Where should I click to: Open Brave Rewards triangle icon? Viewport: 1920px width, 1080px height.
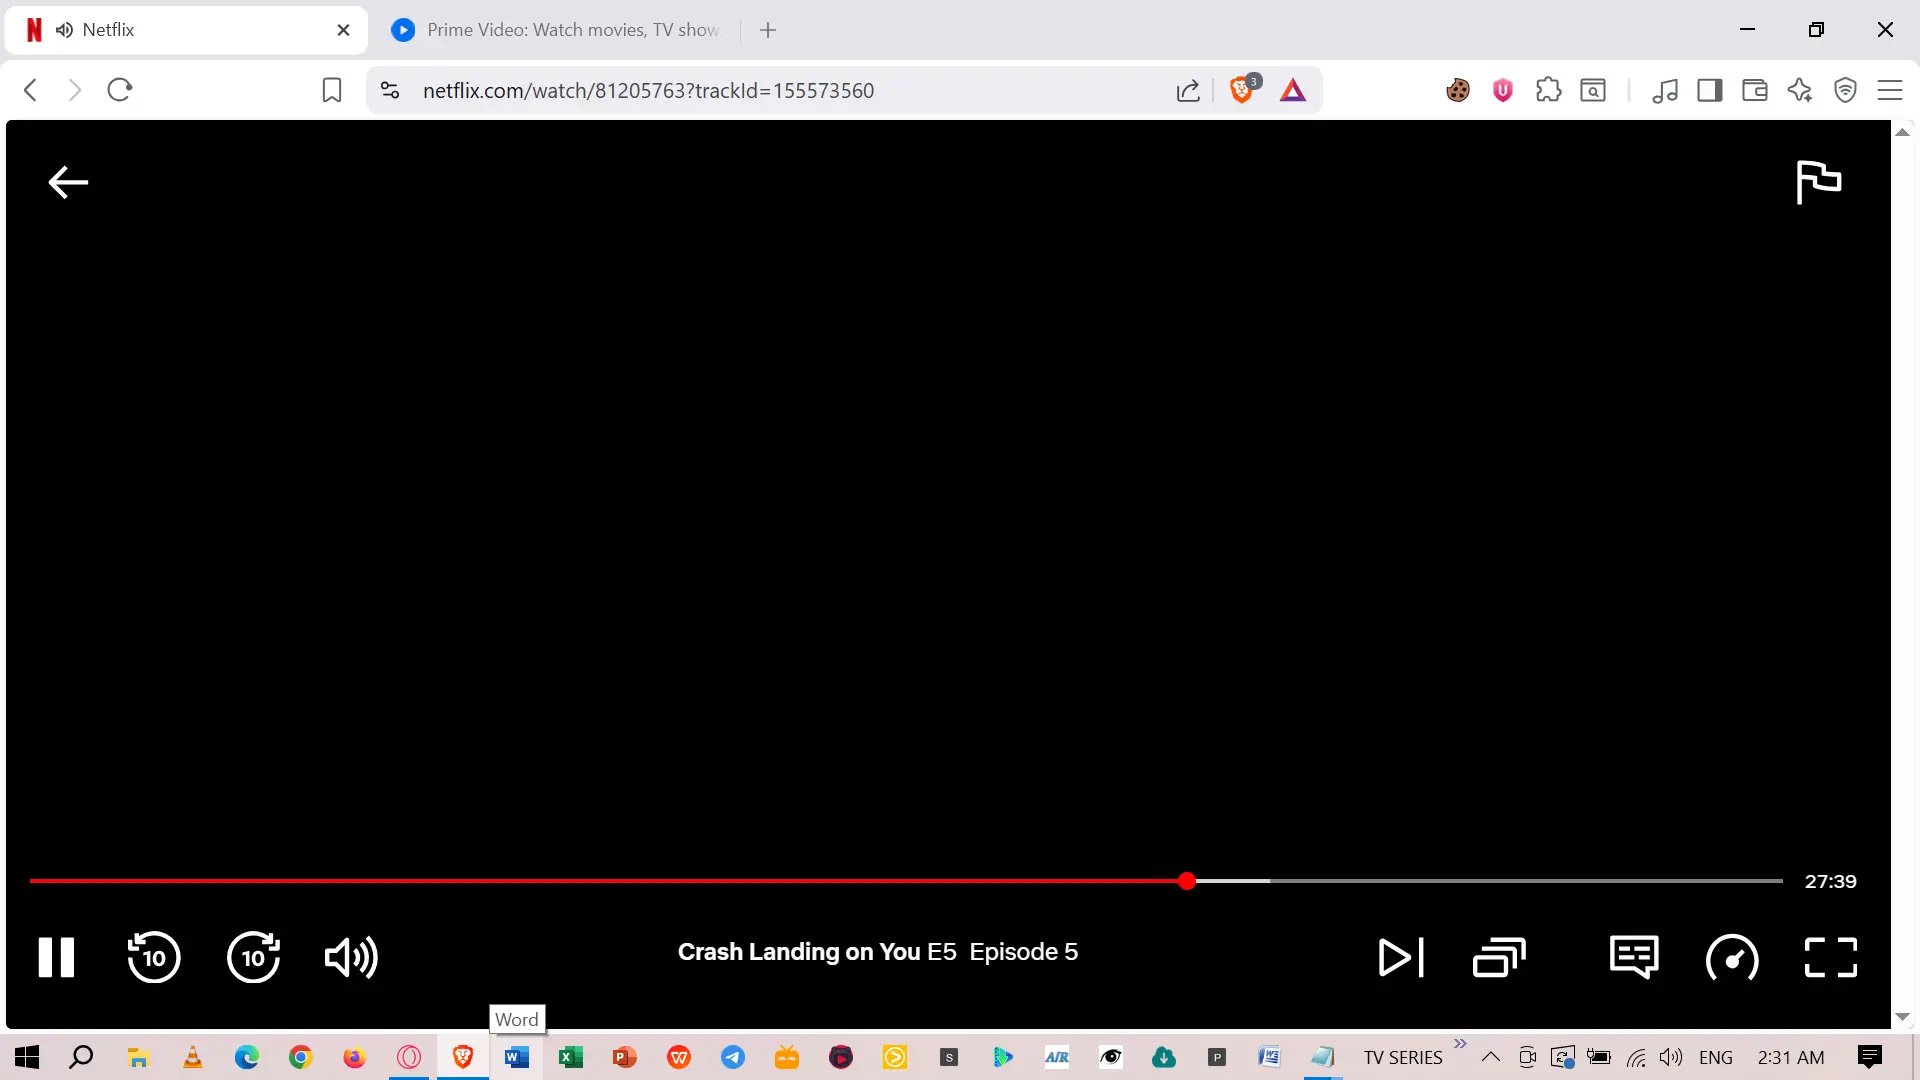1293,91
